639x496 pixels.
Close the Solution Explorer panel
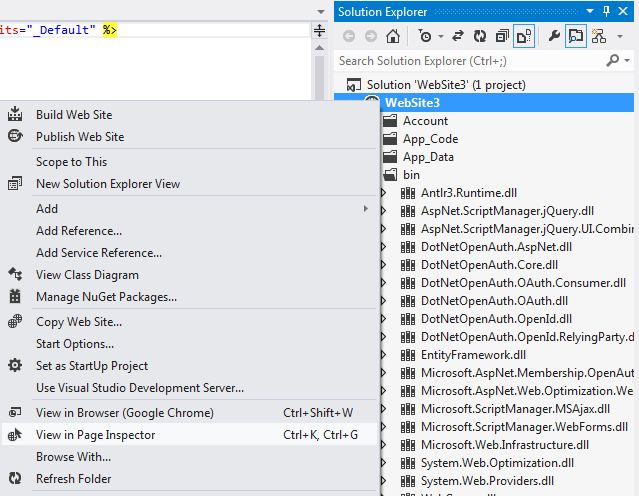tap(623, 11)
